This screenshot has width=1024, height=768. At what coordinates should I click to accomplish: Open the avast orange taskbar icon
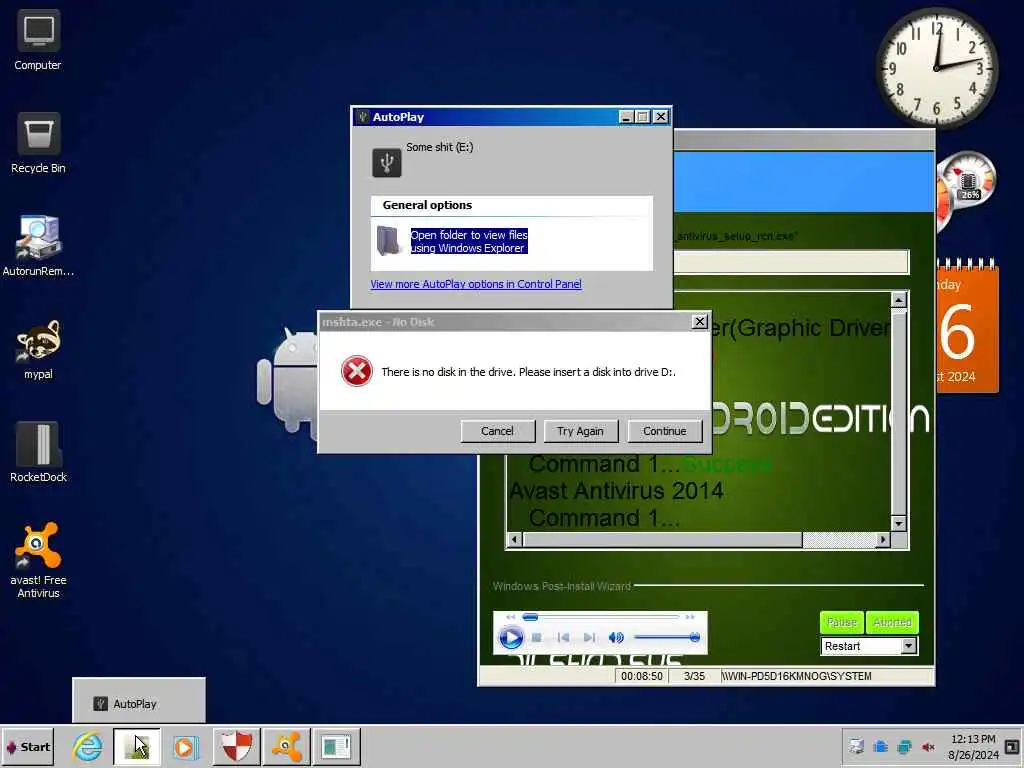point(286,746)
